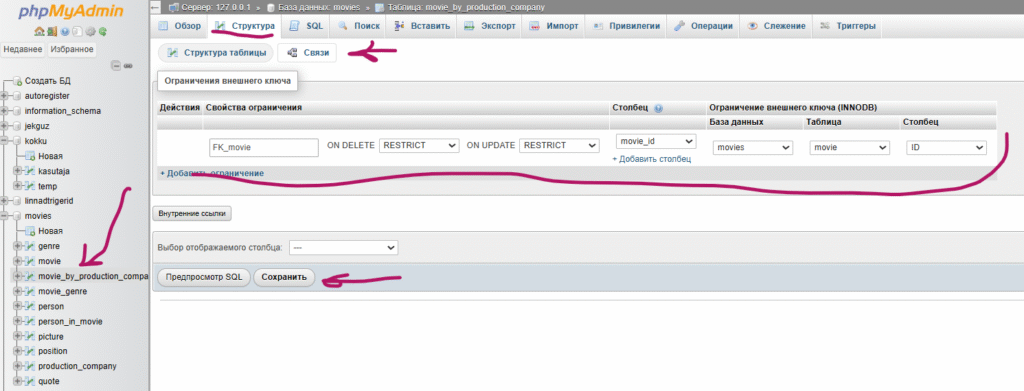Collapse all tree nodes minus icon
Screen dimensions: 1024x391
coord(116,66)
